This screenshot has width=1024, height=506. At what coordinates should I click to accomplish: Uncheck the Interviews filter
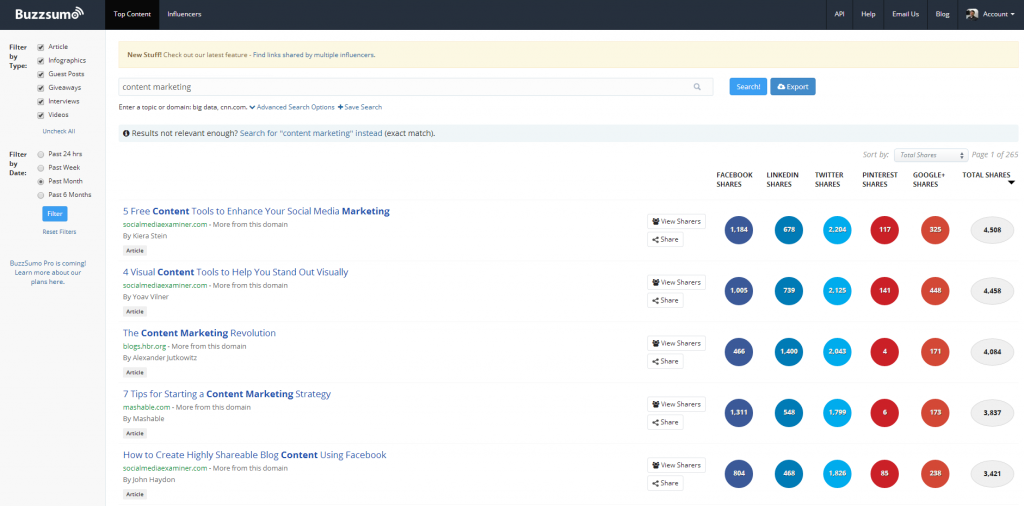pos(41,102)
